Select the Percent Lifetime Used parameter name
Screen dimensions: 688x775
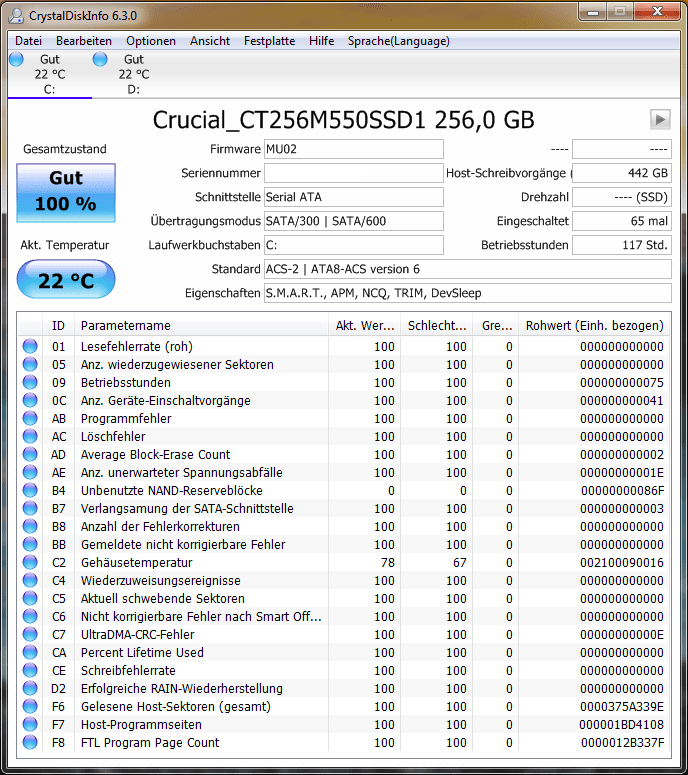pos(142,652)
